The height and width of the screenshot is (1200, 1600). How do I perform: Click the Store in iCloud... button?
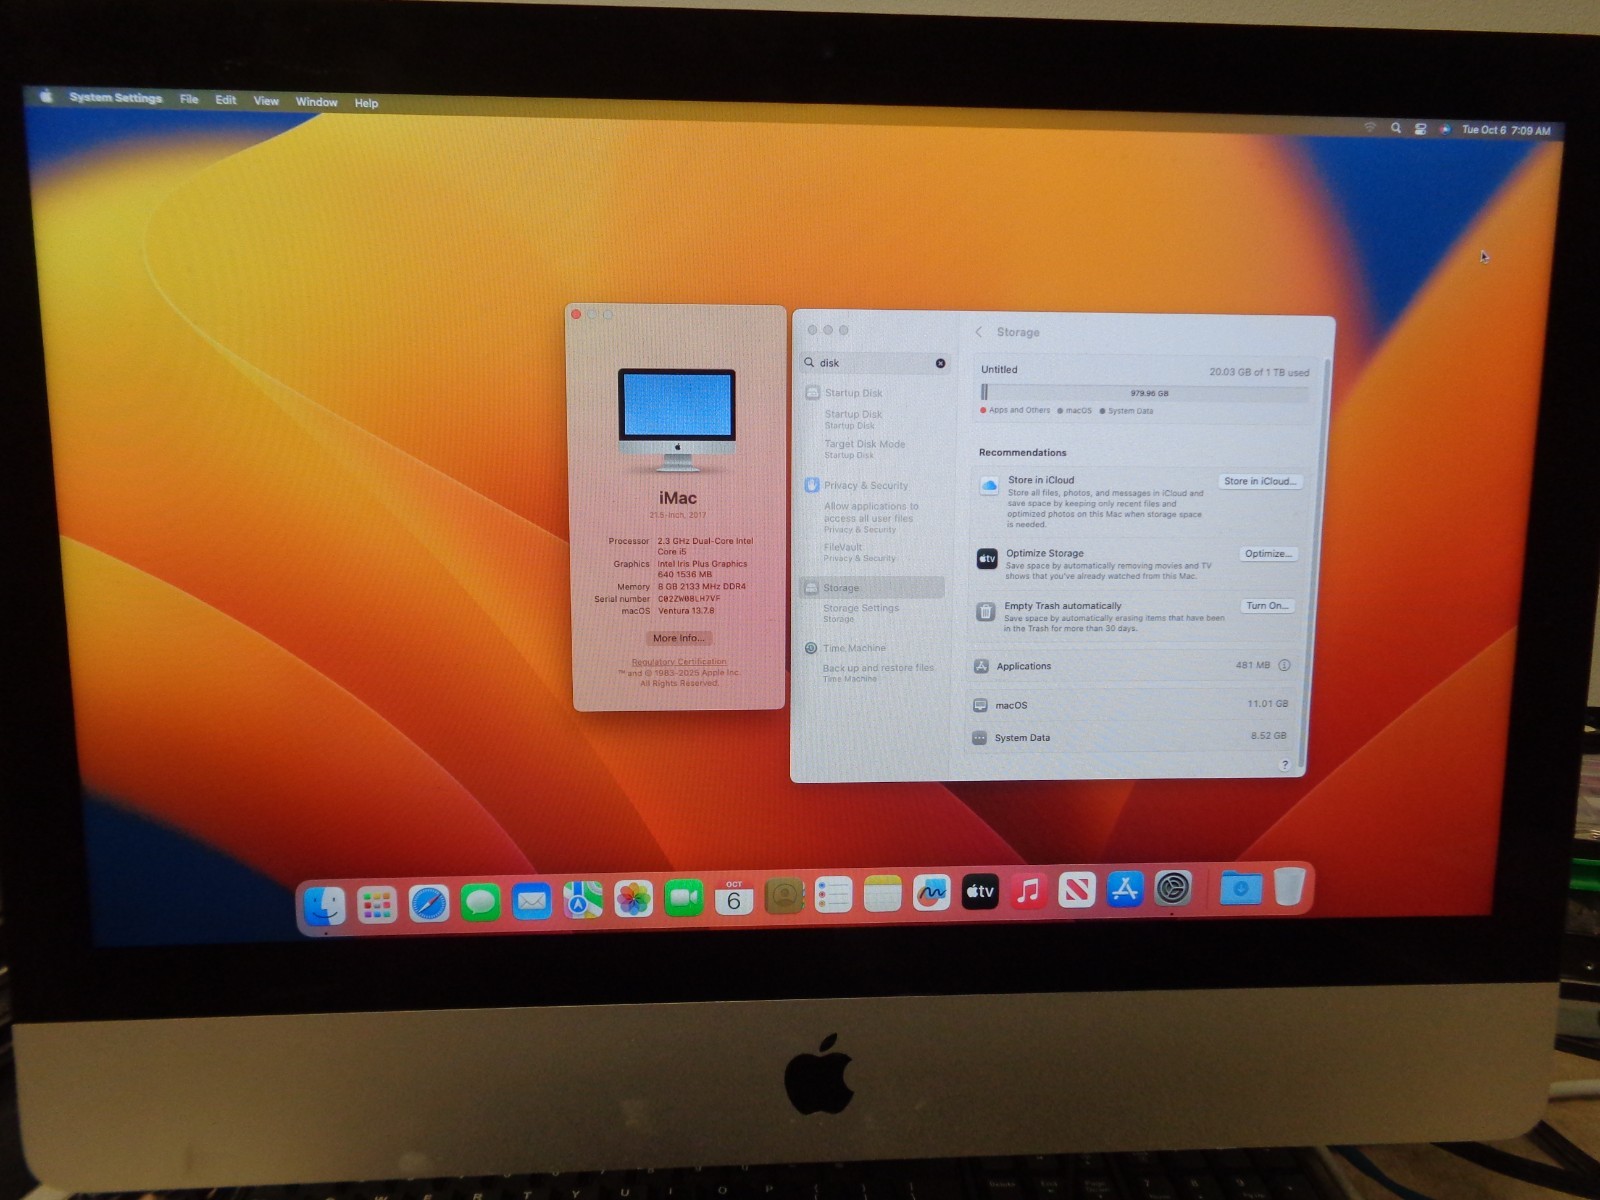point(1260,481)
